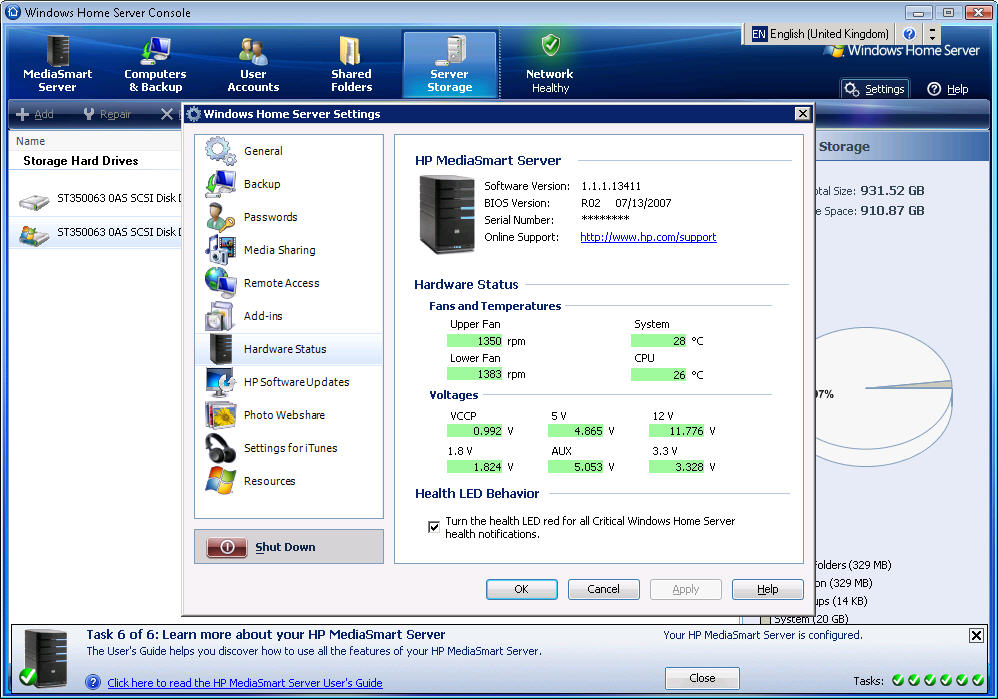View Network Healthy status
Screen dimensions: 998x699
point(550,64)
